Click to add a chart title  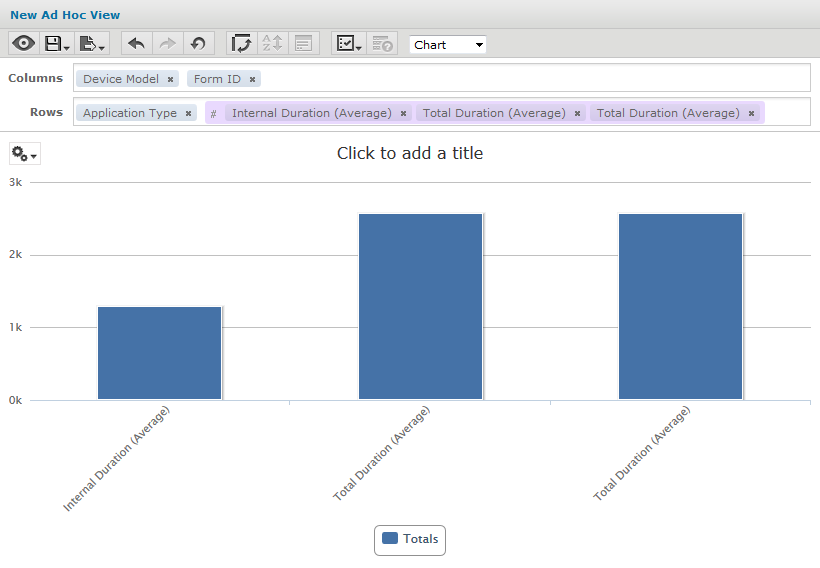[410, 153]
